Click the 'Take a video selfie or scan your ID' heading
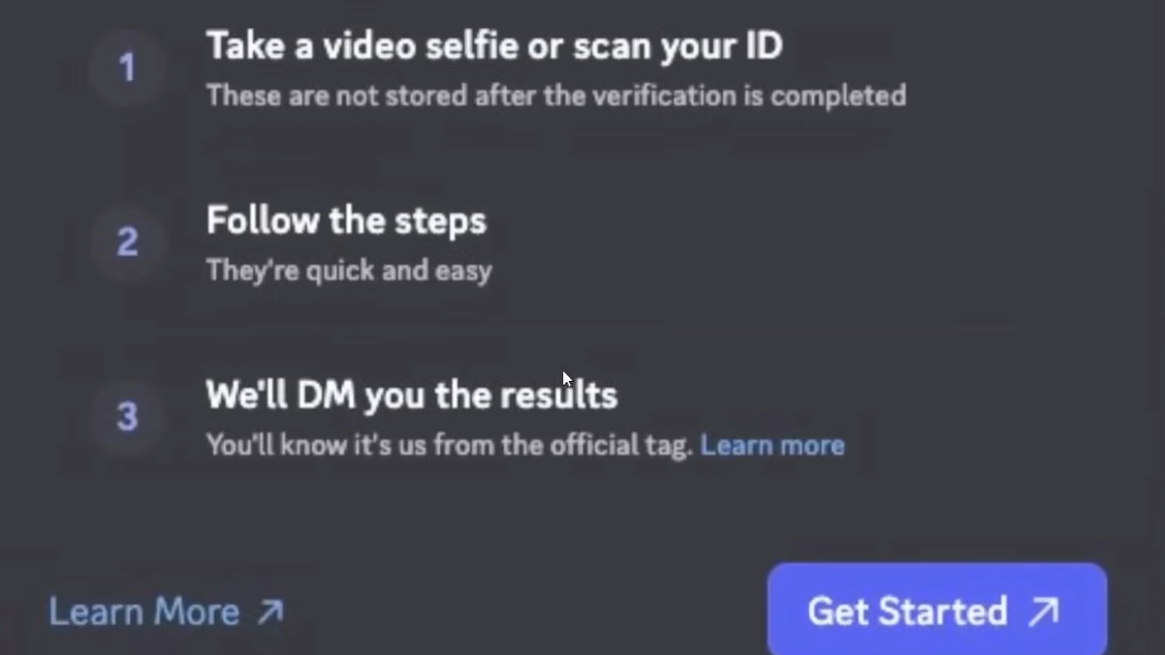 tap(494, 46)
